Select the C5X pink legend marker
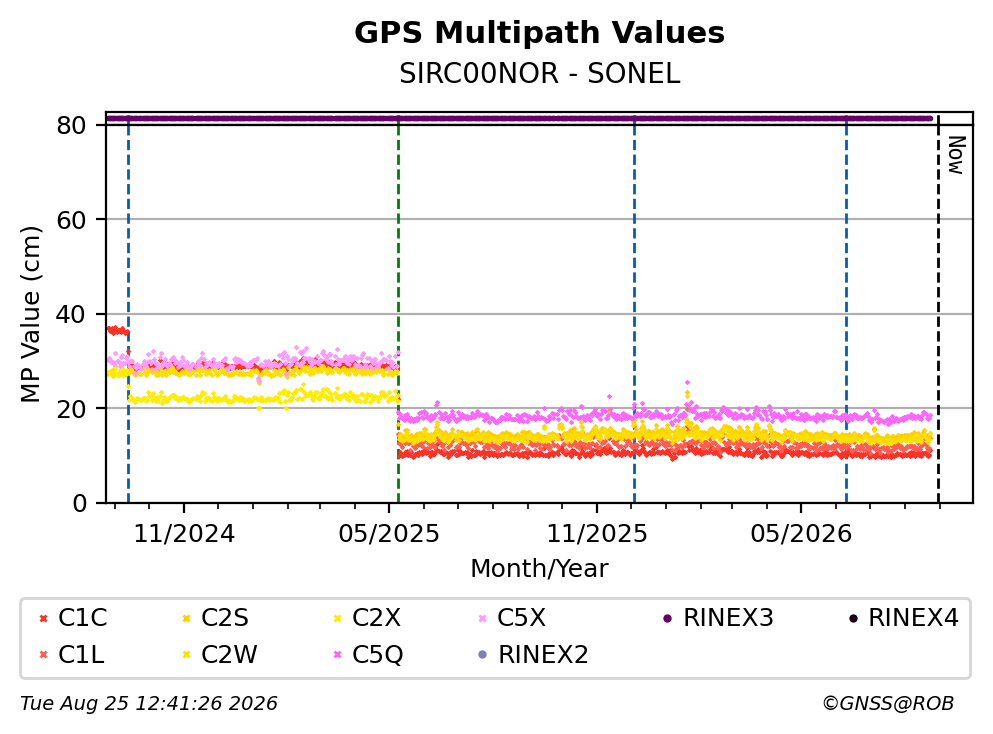 click(x=483, y=618)
